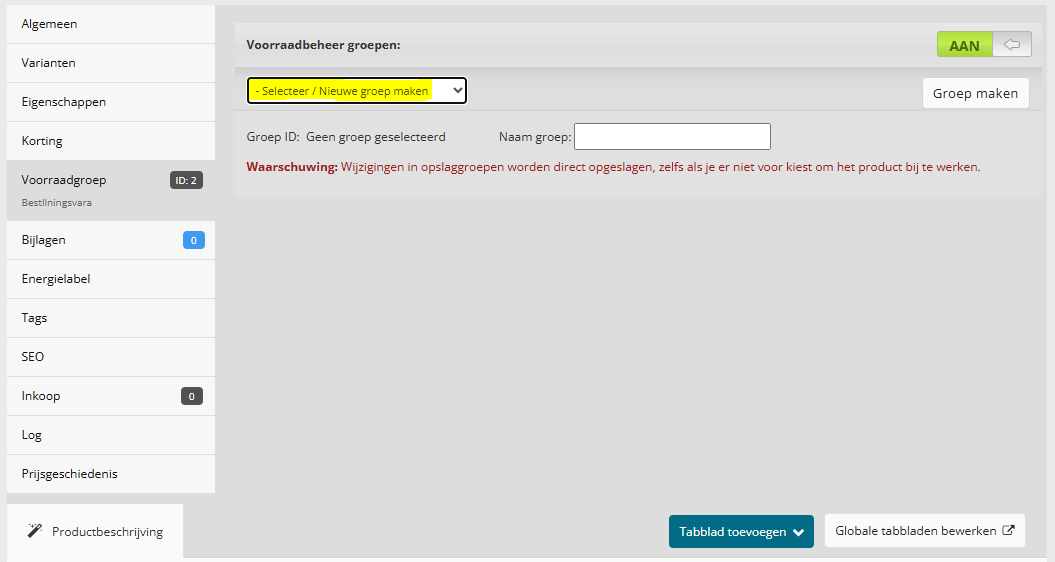Open the Selecteer / Nieuwe groep maken dropdown

[x=357, y=91]
